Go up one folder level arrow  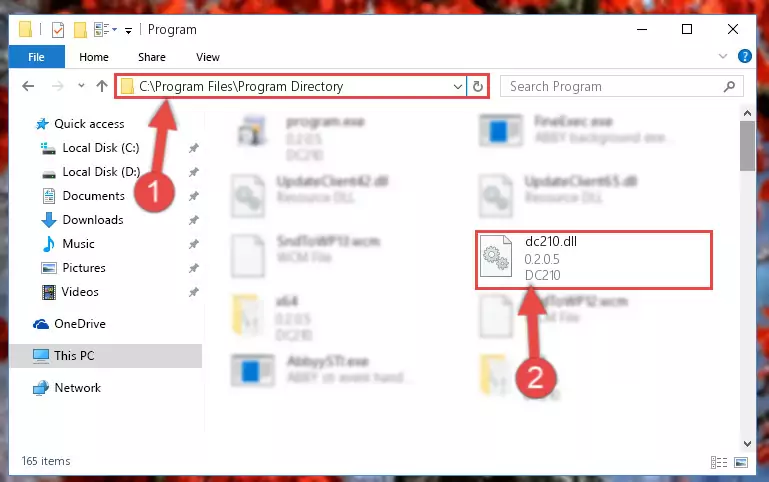102,86
